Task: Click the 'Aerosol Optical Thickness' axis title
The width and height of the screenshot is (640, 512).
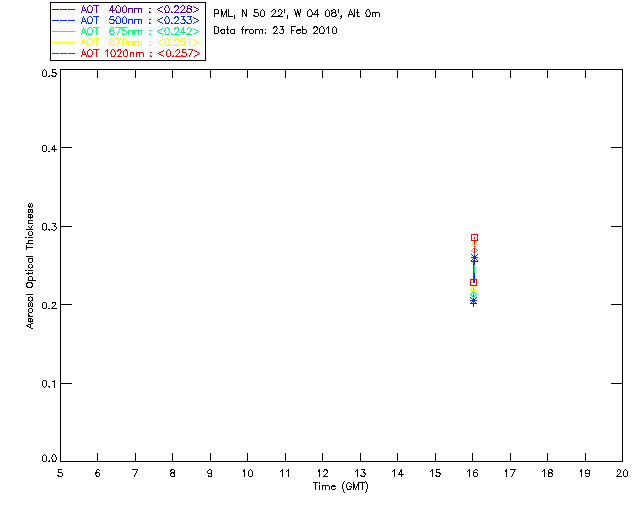Action: [x=30, y=266]
